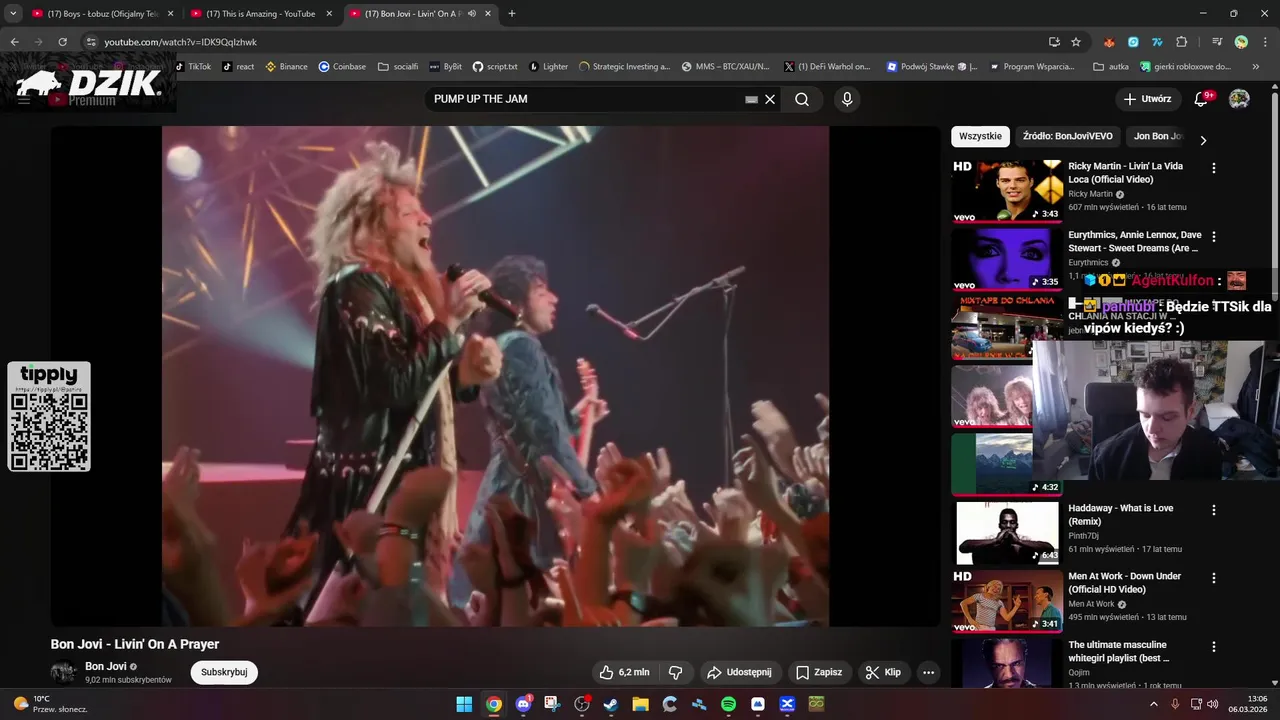Image resolution: width=1280 pixels, height=720 pixels.
Task: Open options for ultimate masculine playlist video
Action: (x=1214, y=647)
